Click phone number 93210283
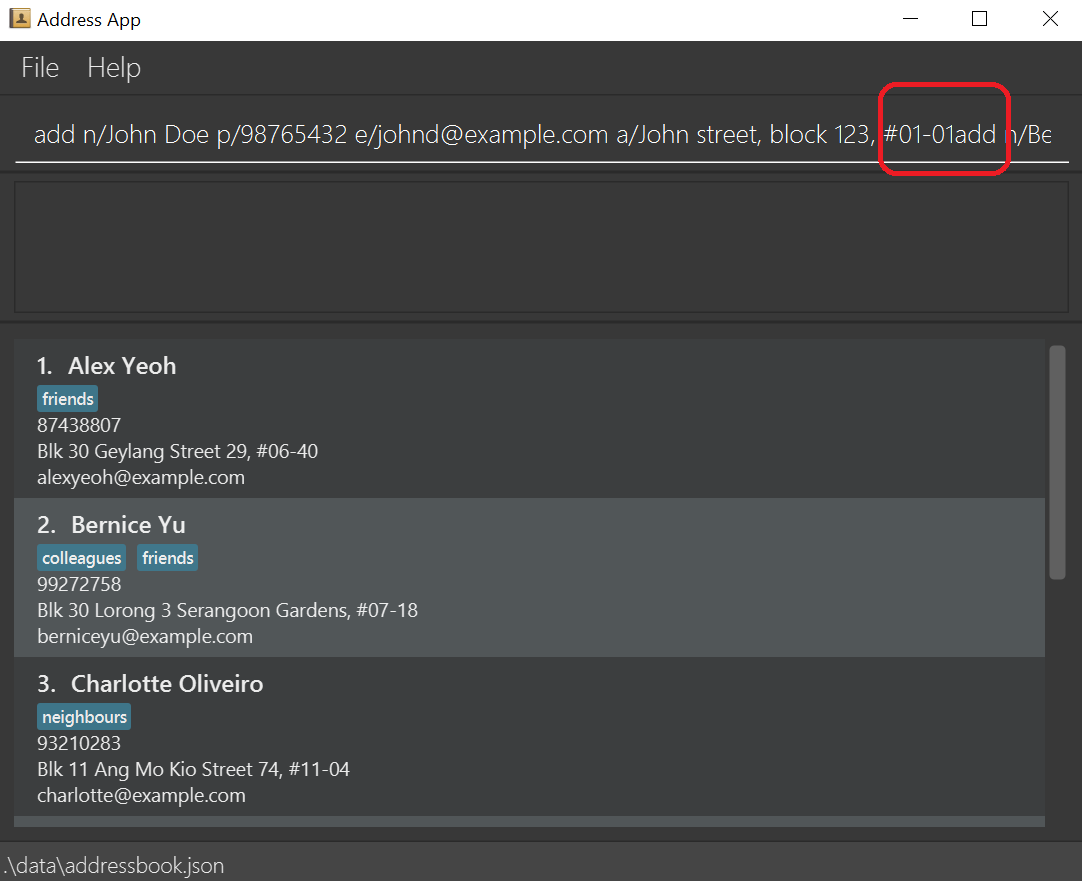The image size is (1082, 881). tap(79, 743)
